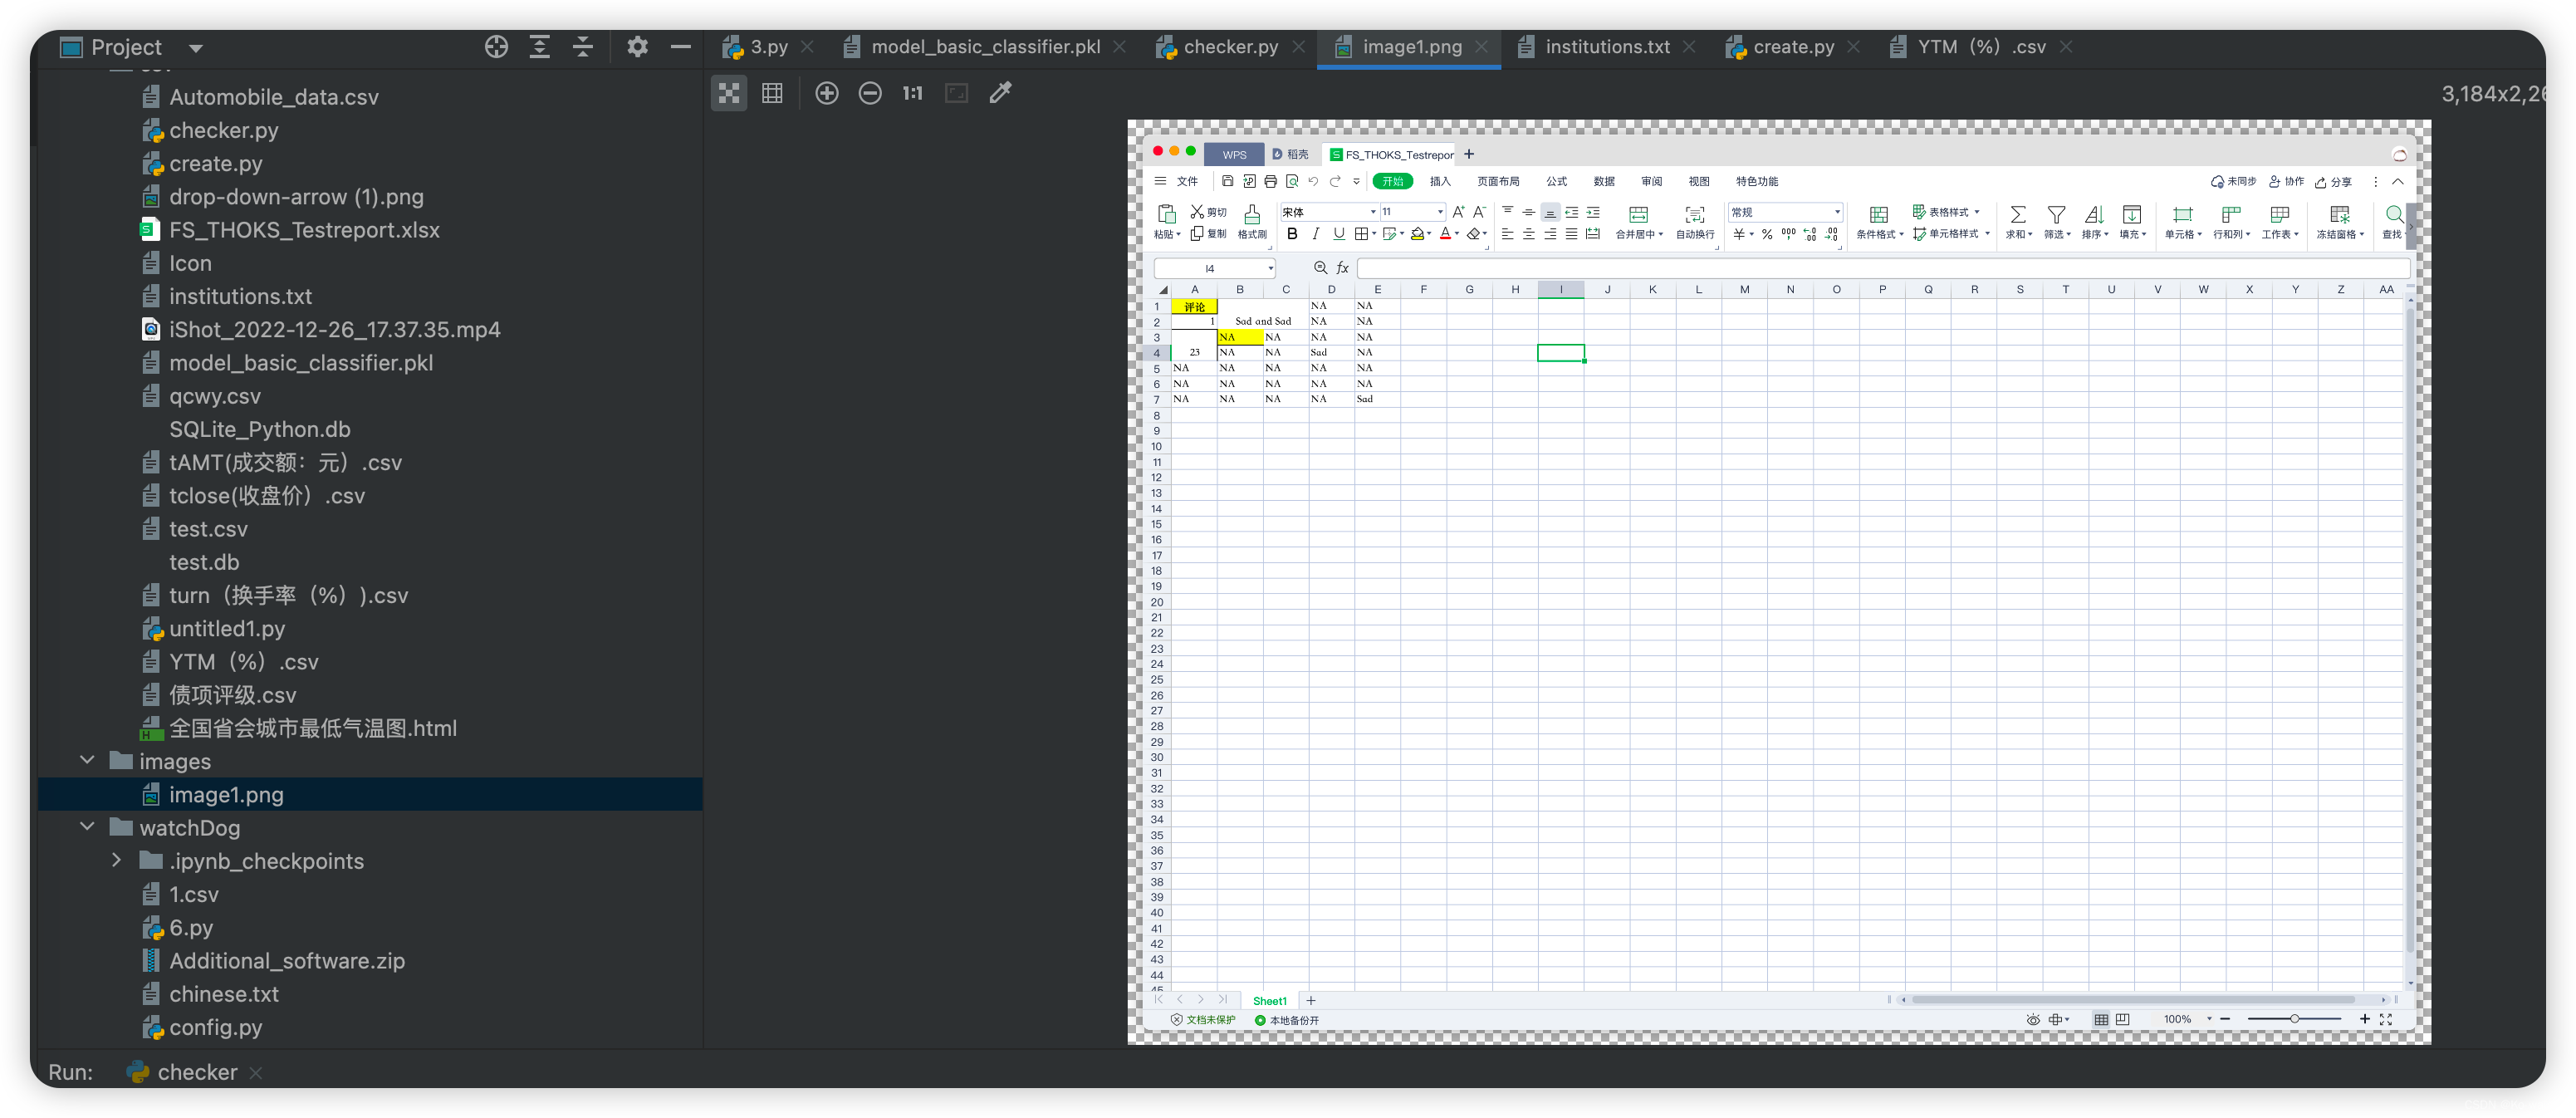Close the YTM (%) .csv tab
The image size is (2576, 1118).
(x=2066, y=47)
